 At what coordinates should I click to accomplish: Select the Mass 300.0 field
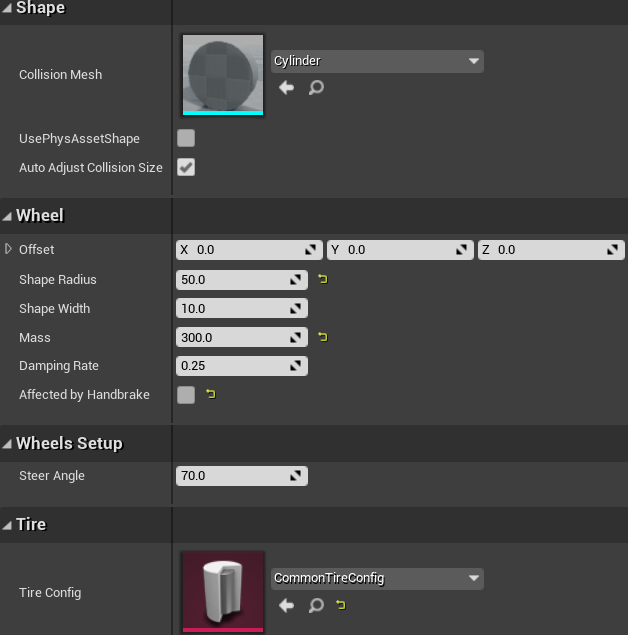click(x=242, y=337)
